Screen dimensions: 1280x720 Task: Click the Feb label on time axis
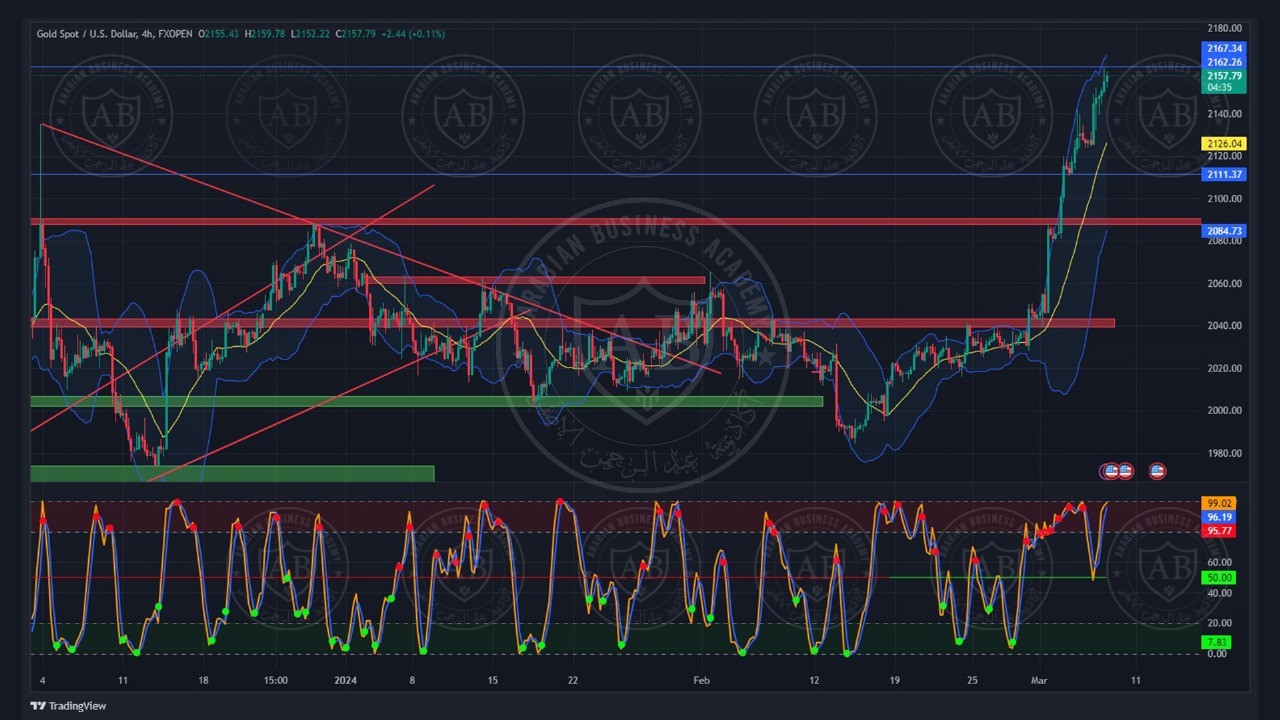pyautogui.click(x=702, y=680)
